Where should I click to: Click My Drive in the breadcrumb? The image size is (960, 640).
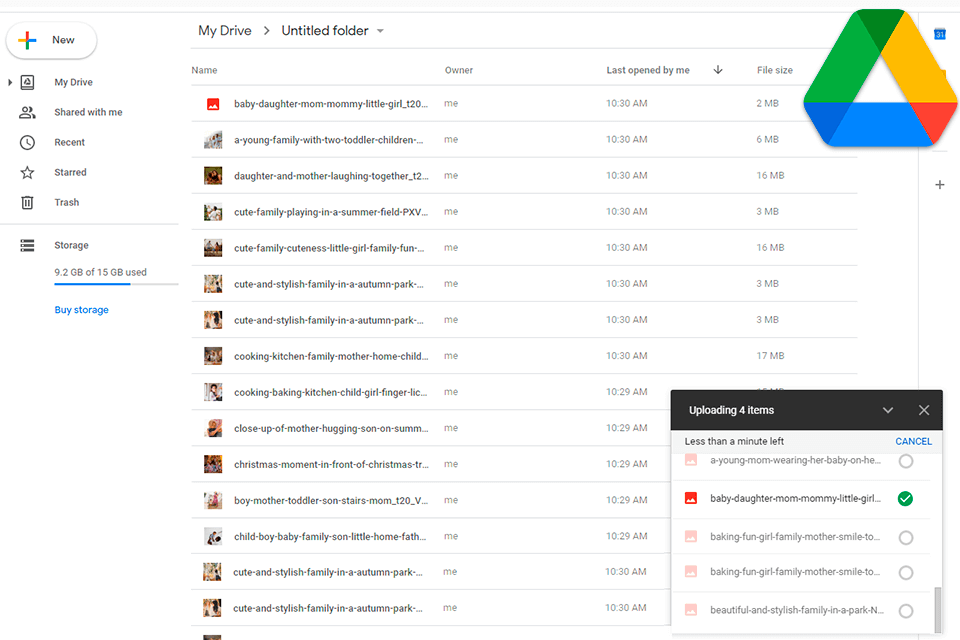pyautogui.click(x=225, y=31)
